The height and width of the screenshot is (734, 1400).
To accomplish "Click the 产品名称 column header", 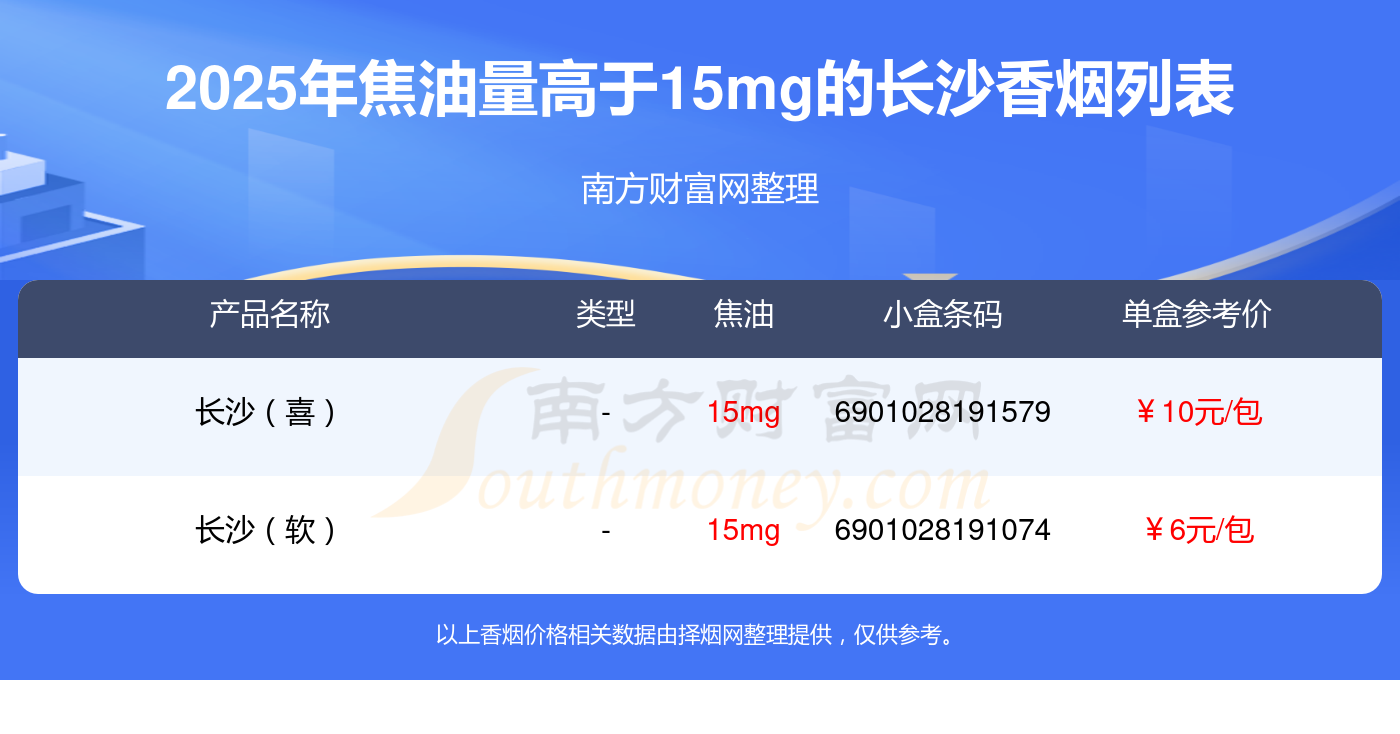I will click(269, 314).
